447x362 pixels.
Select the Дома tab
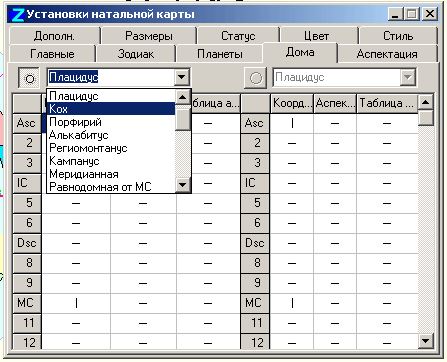click(x=300, y=52)
